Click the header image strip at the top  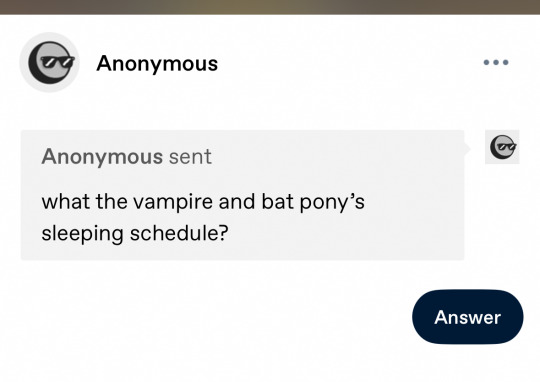(270, 7)
